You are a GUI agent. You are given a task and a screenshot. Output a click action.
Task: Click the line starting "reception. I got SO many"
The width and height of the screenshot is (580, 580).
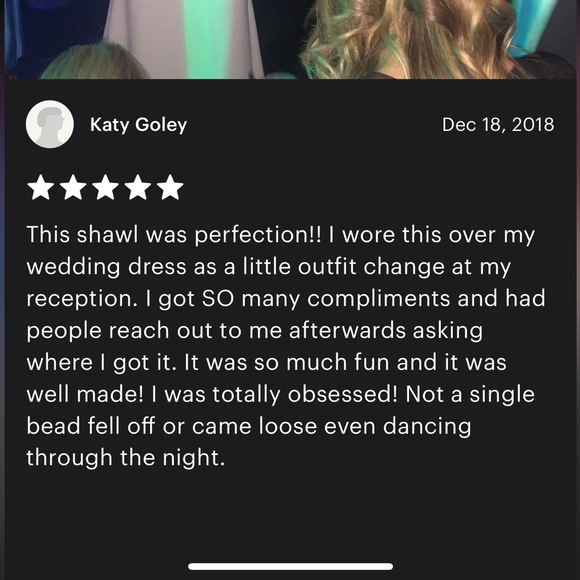coord(286,299)
